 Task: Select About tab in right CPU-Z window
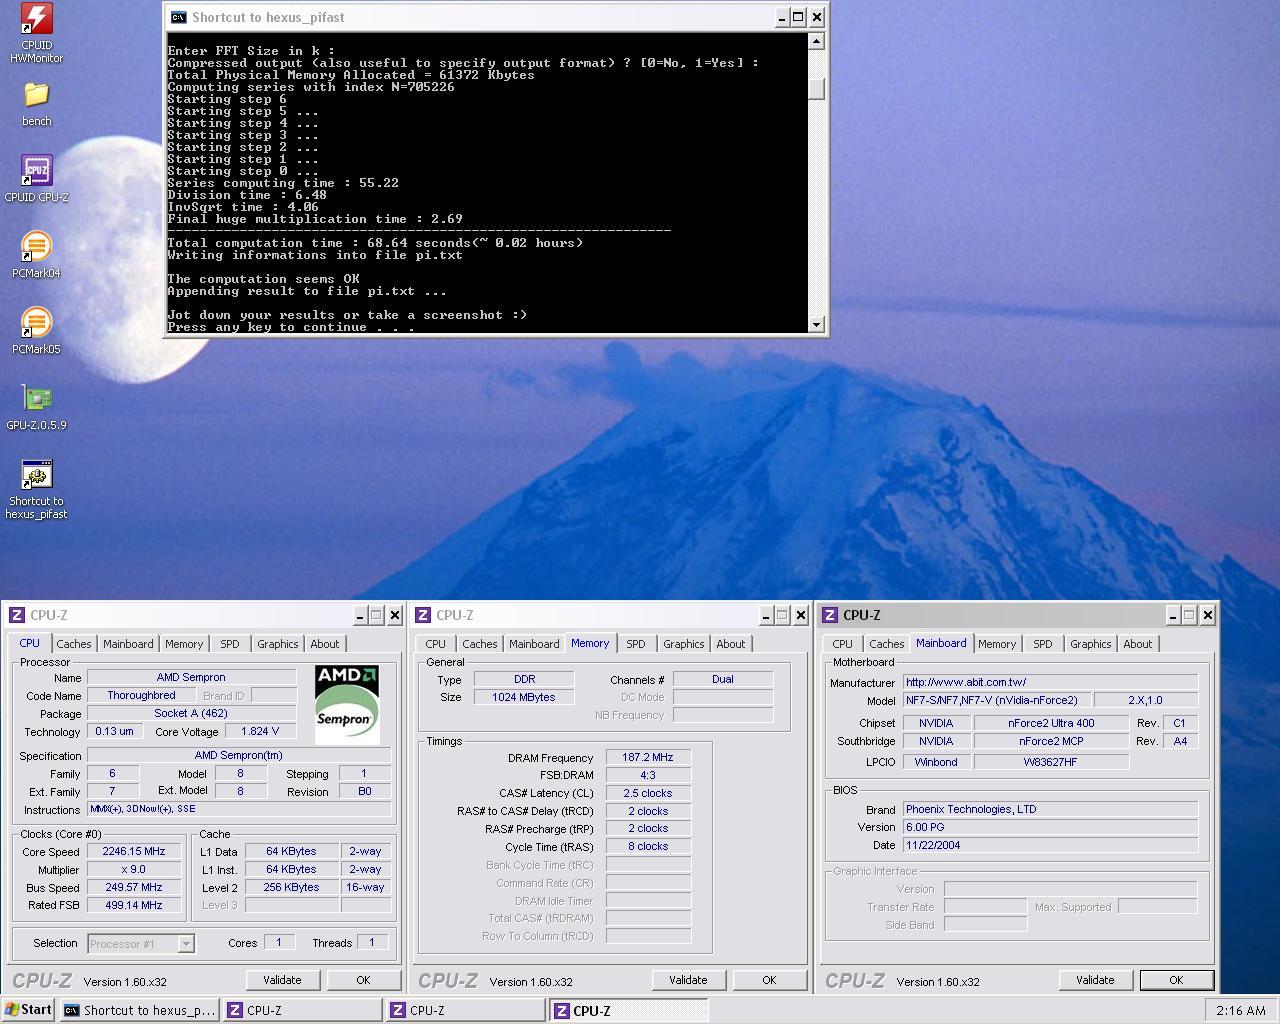point(1138,644)
